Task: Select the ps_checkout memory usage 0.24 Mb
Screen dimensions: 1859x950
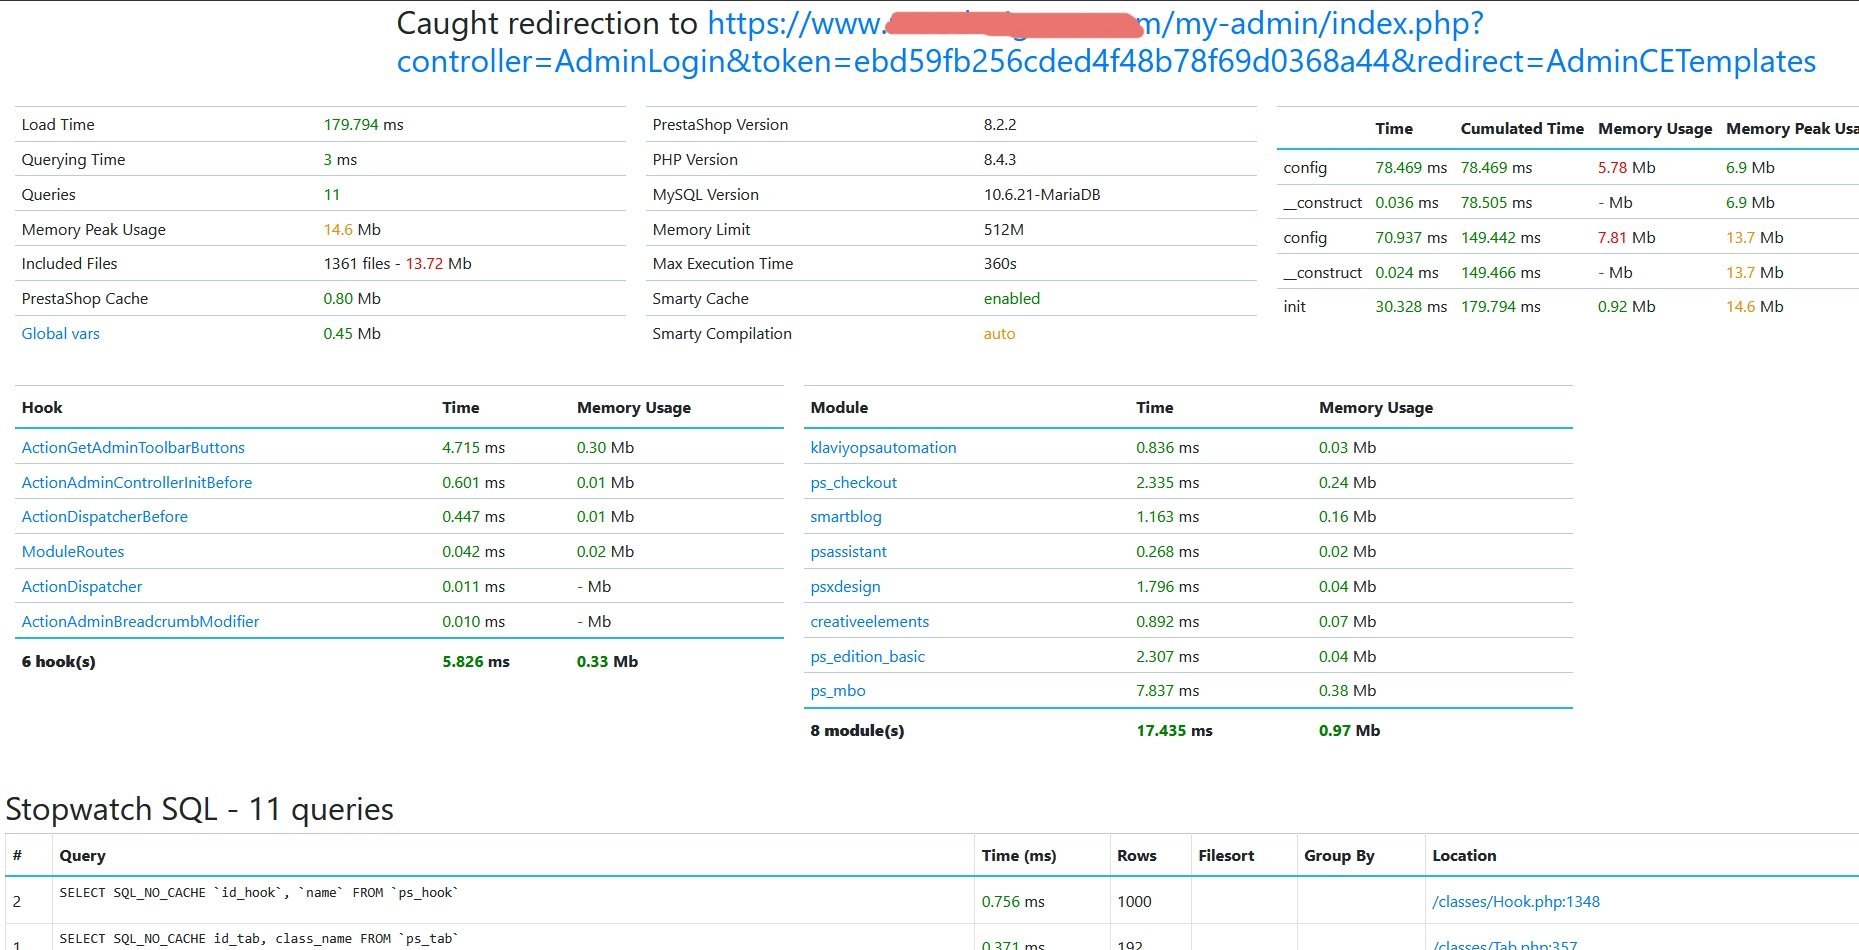Action: click(1347, 483)
